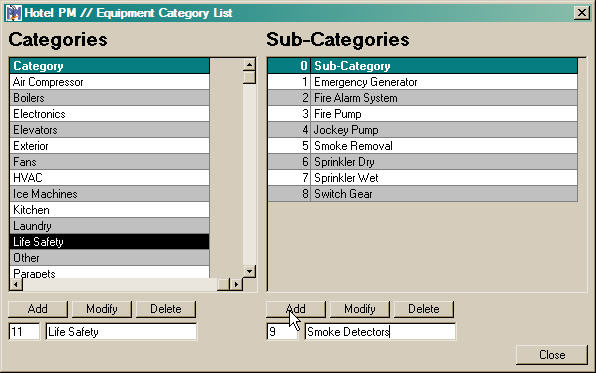Select the Elevators category
Screen dimensions: 596x373
click(x=109, y=130)
